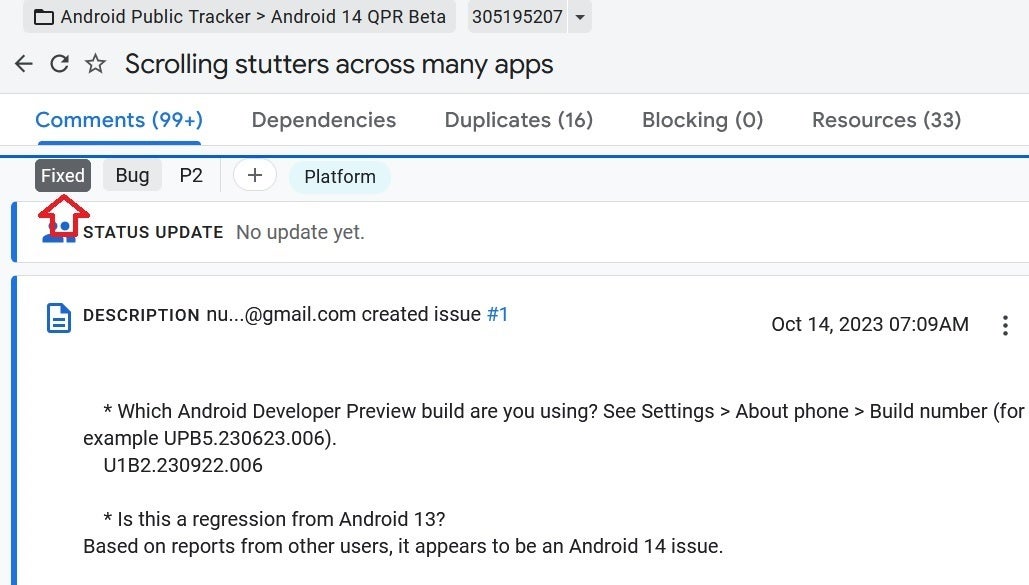This screenshot has height=585, width=1029.
Task: Star this issue with the star icon
Action: click(x=96, y=64)
